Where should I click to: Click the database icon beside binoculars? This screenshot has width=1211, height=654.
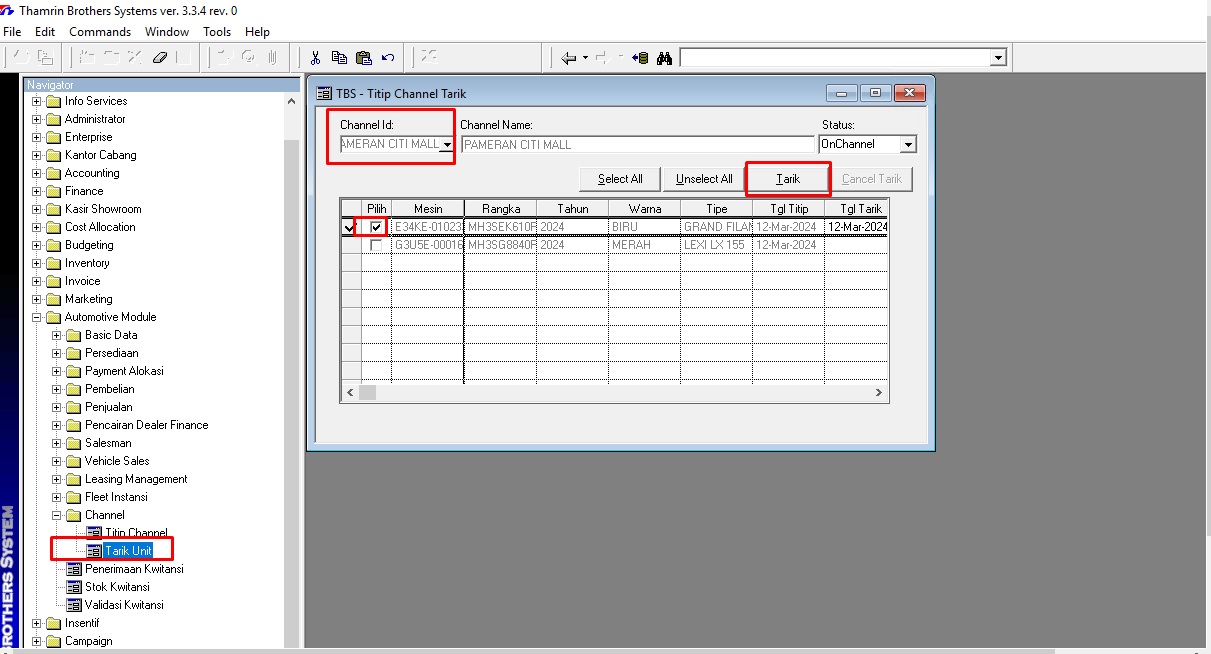(x=641, y=58)
